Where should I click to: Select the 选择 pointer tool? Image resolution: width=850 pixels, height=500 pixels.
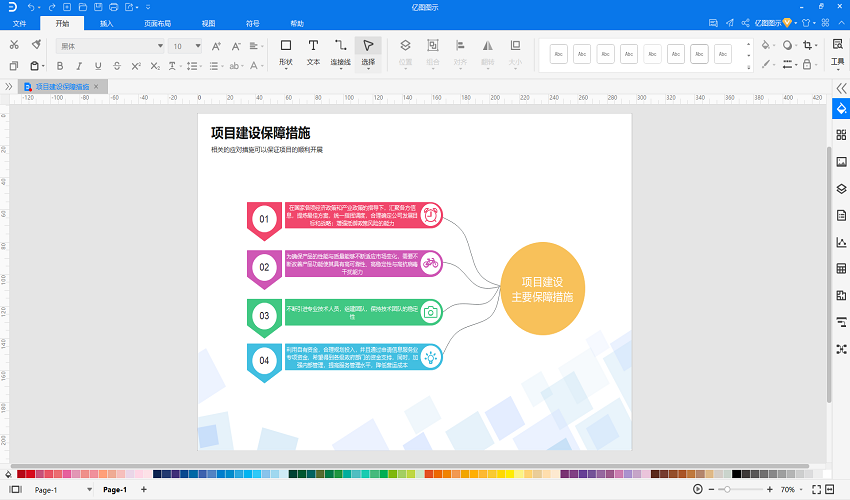368,53
